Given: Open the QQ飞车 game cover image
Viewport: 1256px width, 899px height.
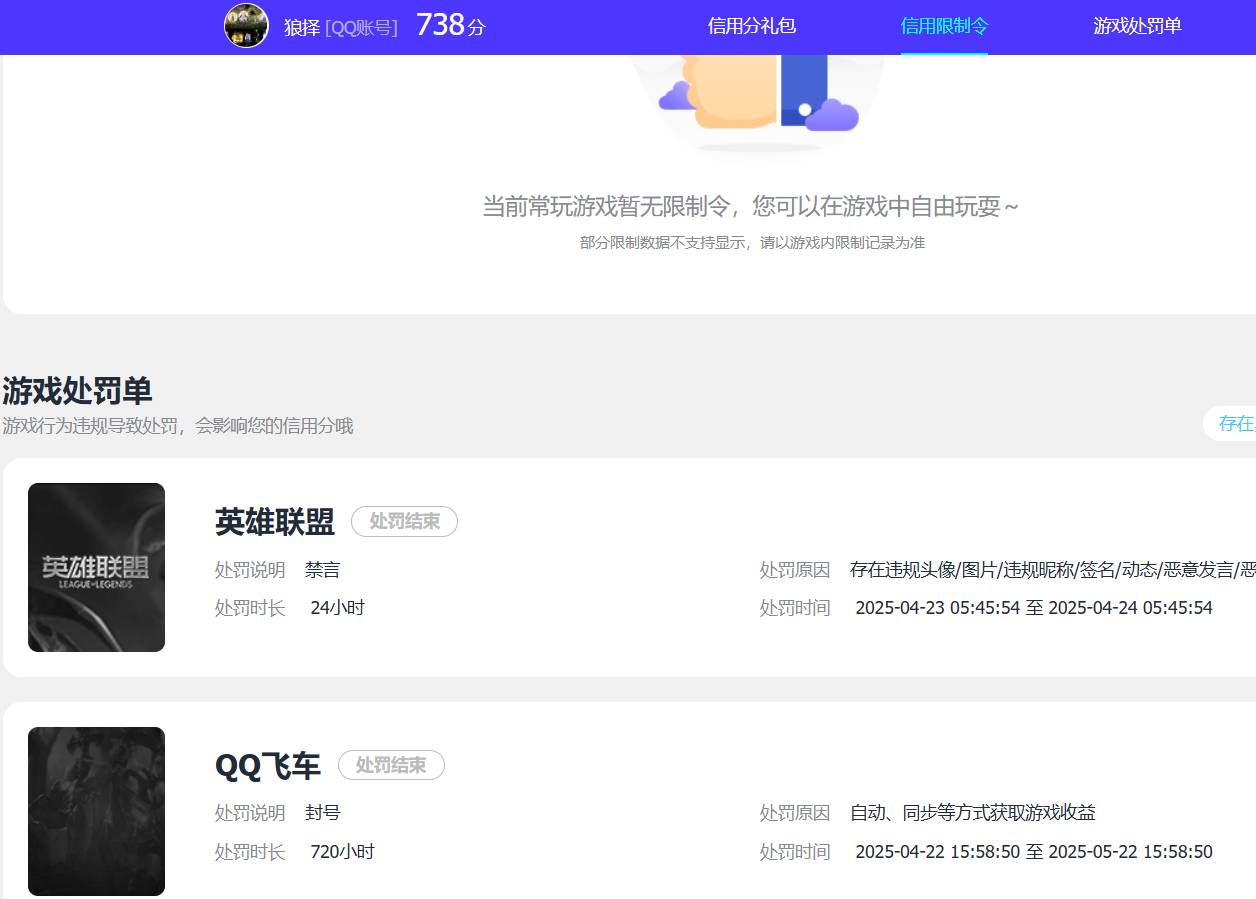Looking at the screenshot, I should (x=96, y=811).
